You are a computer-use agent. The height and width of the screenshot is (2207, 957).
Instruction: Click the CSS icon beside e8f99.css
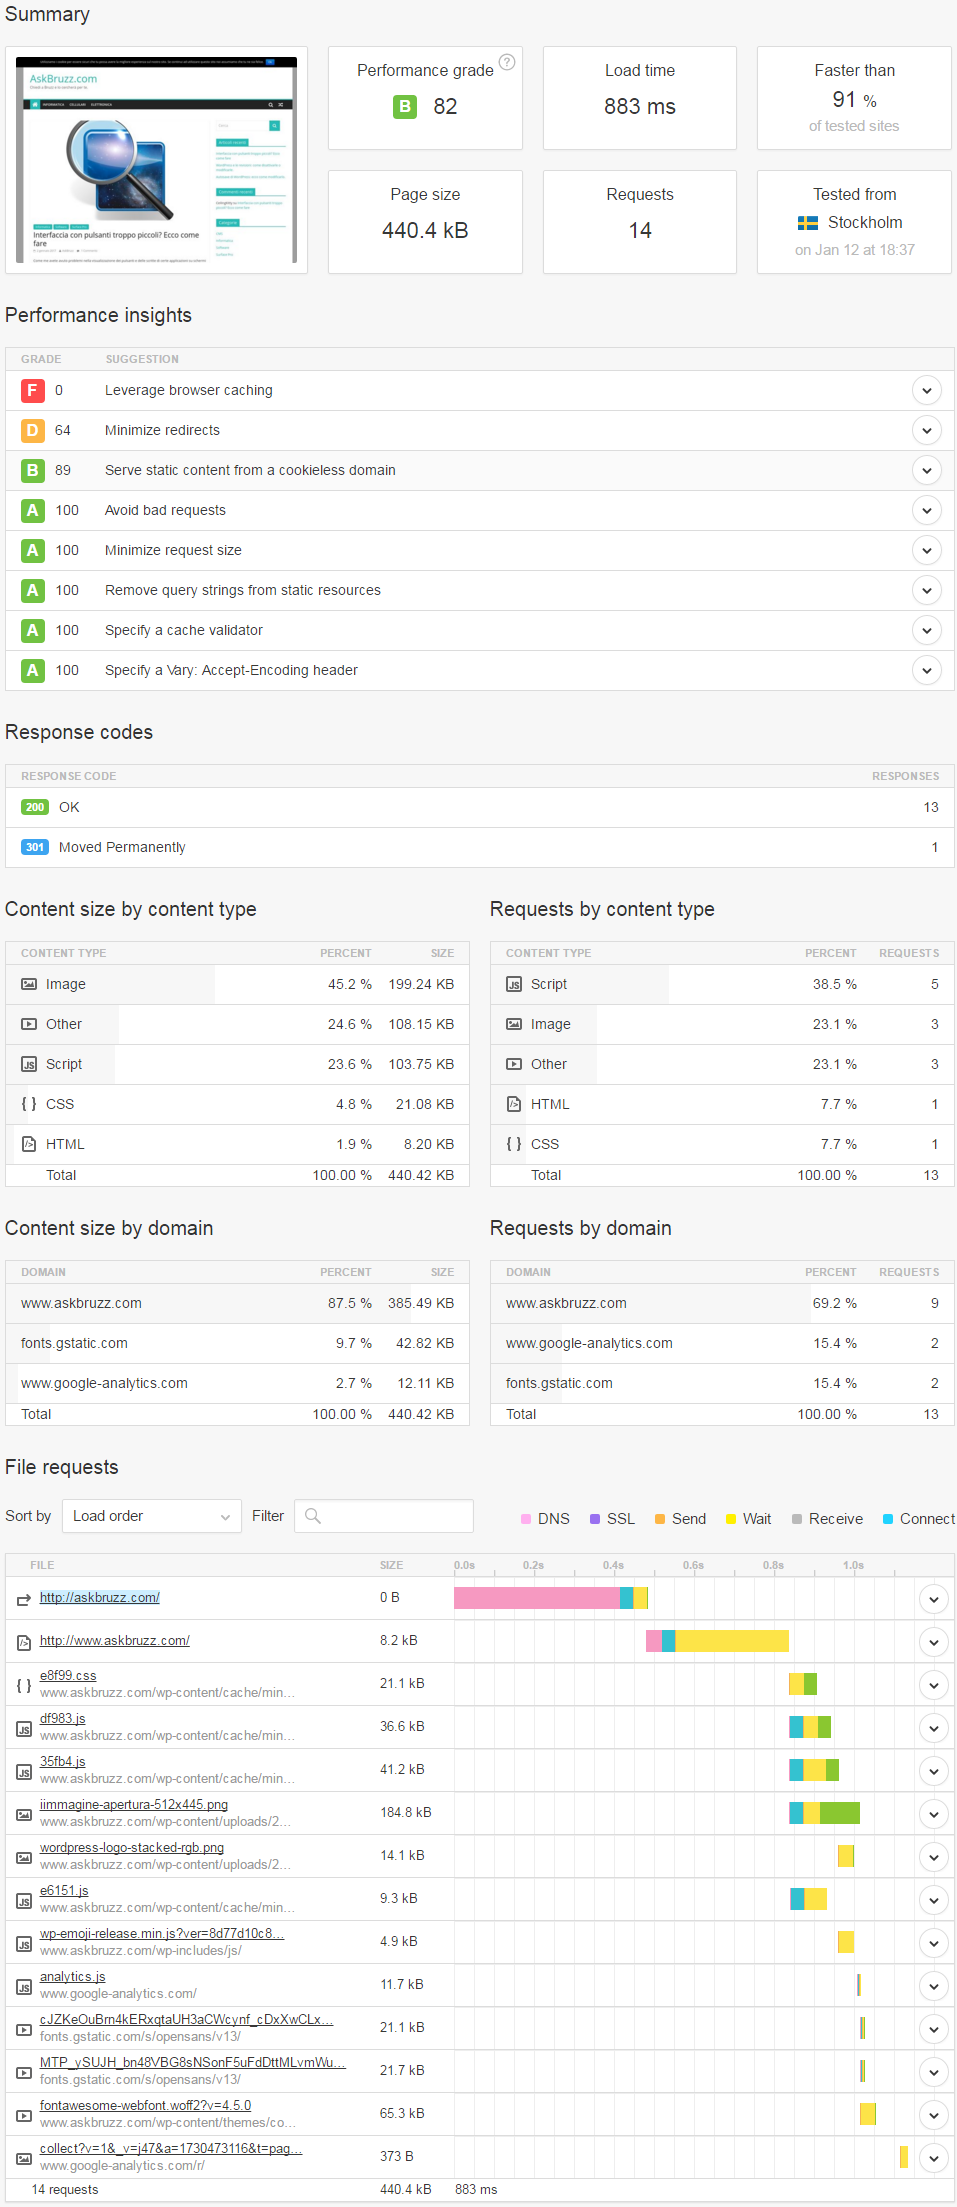pyautogui.click(x=24, y=1685)
